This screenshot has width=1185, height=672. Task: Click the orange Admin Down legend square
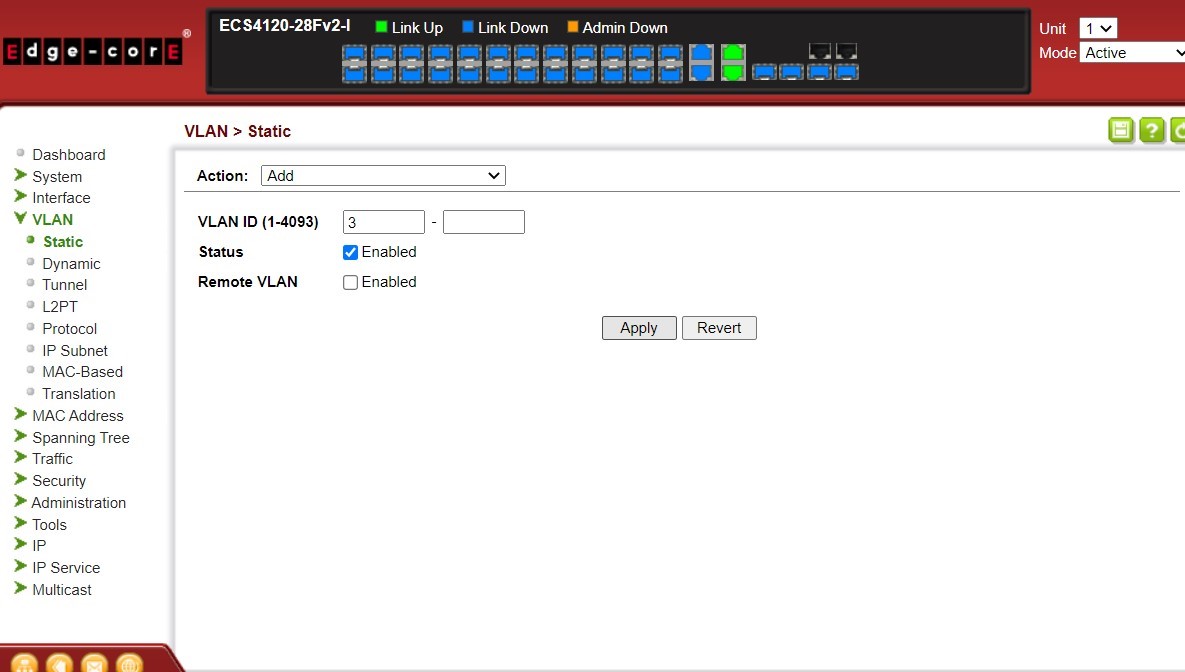tap(573, 27)
